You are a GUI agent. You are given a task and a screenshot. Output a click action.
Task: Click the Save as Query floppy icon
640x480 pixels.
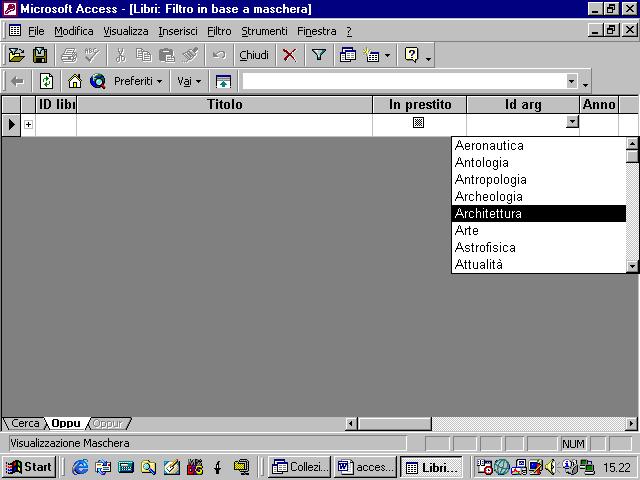40,55
